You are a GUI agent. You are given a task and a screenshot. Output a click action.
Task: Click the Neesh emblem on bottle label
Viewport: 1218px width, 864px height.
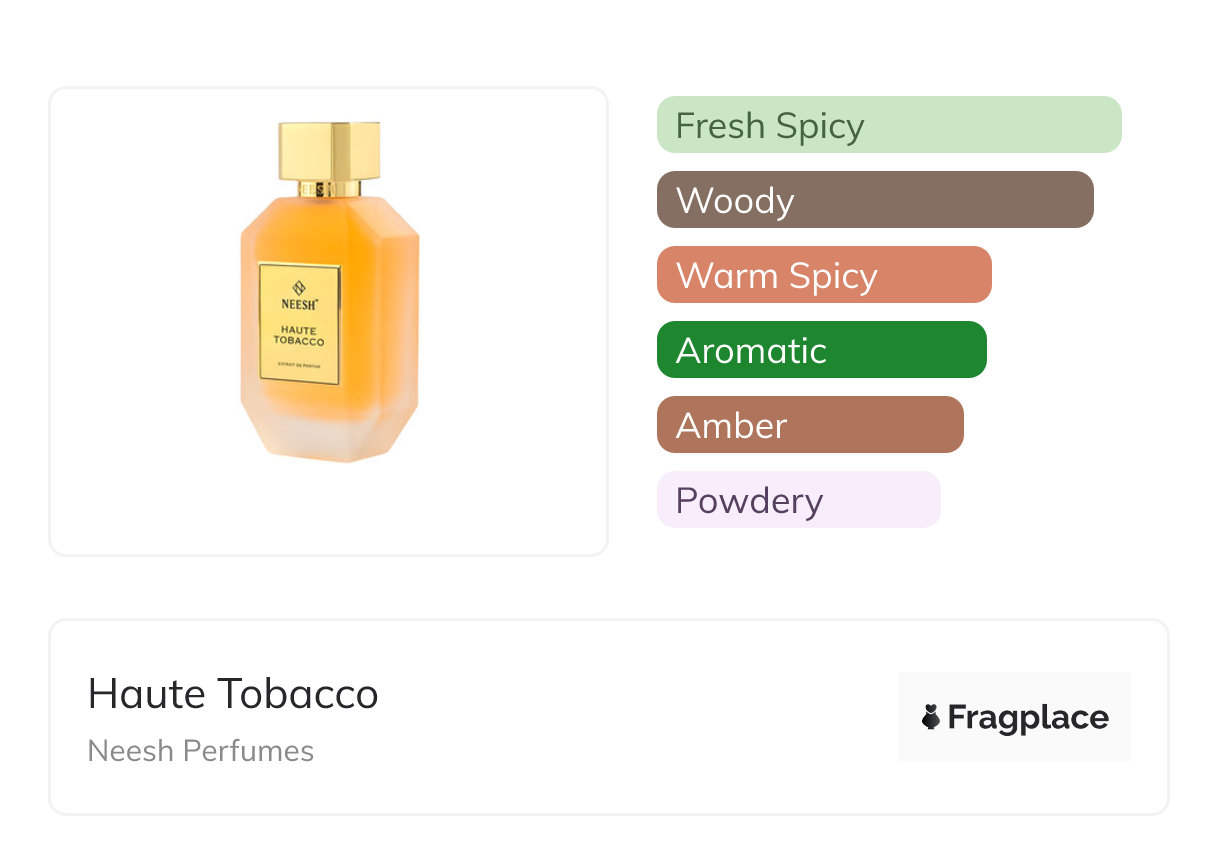299,285
